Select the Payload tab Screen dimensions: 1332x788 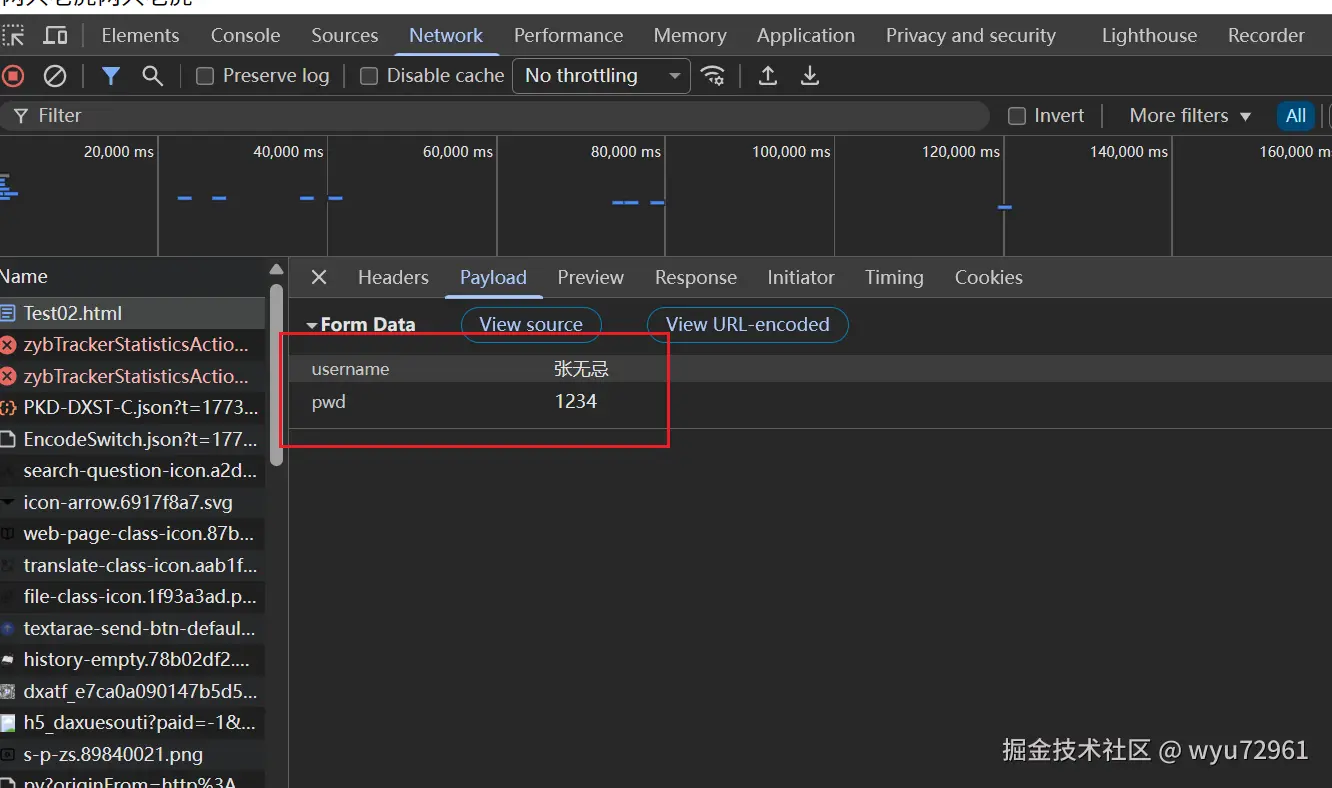493,278
